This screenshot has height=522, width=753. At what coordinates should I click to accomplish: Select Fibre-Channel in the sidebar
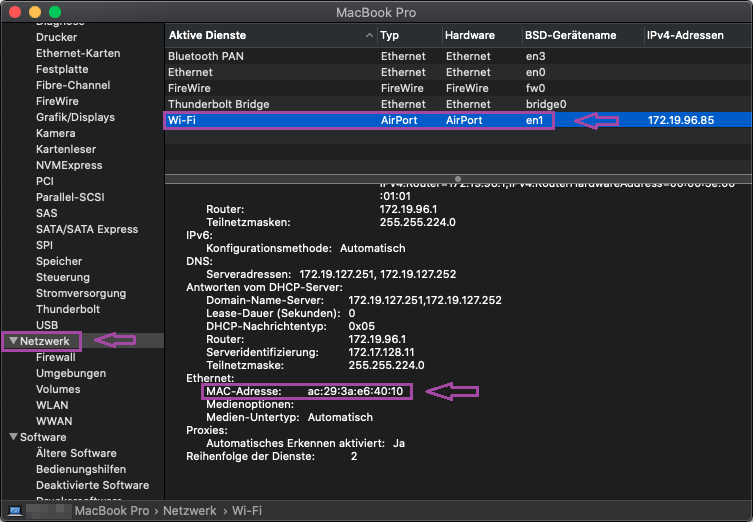(73, 85)
